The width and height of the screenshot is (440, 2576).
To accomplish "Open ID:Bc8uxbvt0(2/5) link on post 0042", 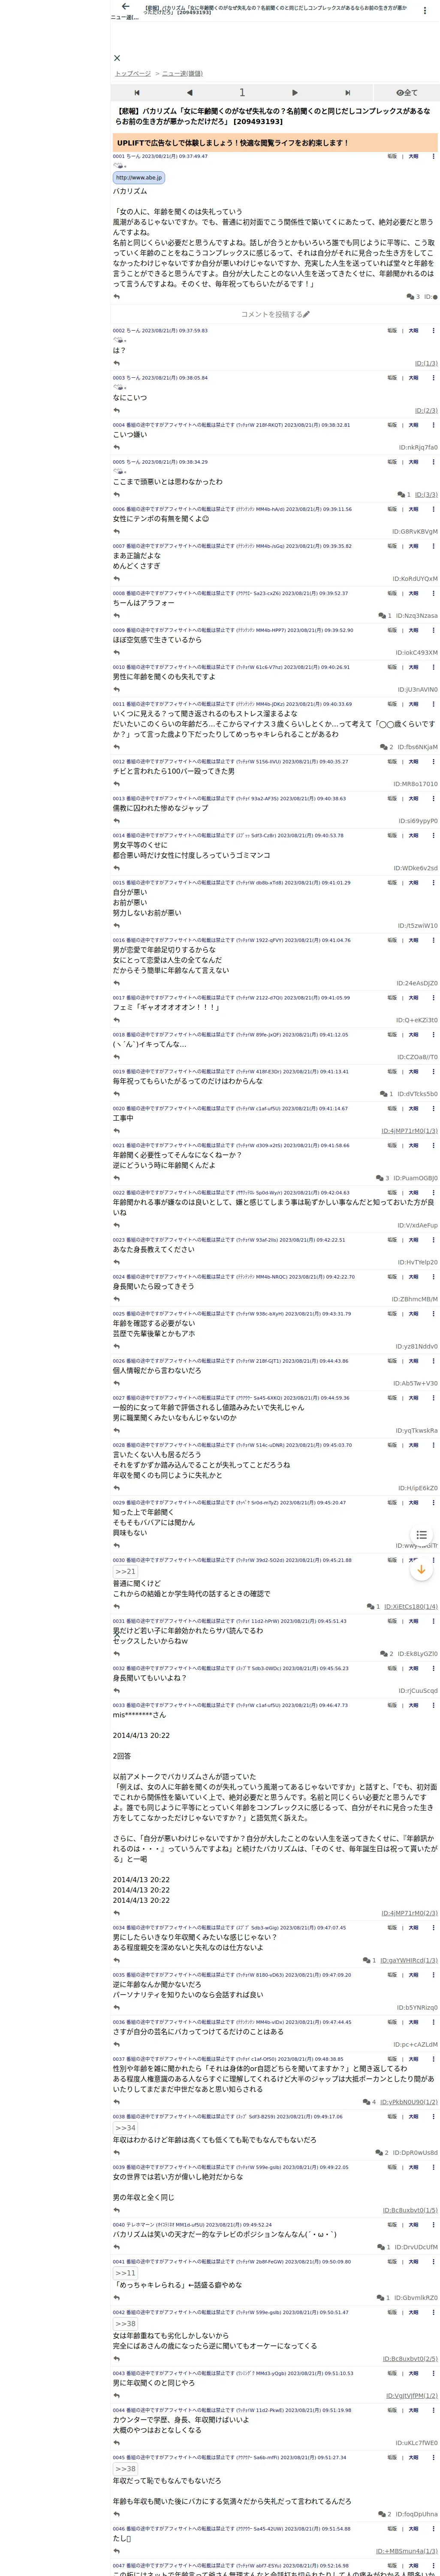I will click(410, 2359).
